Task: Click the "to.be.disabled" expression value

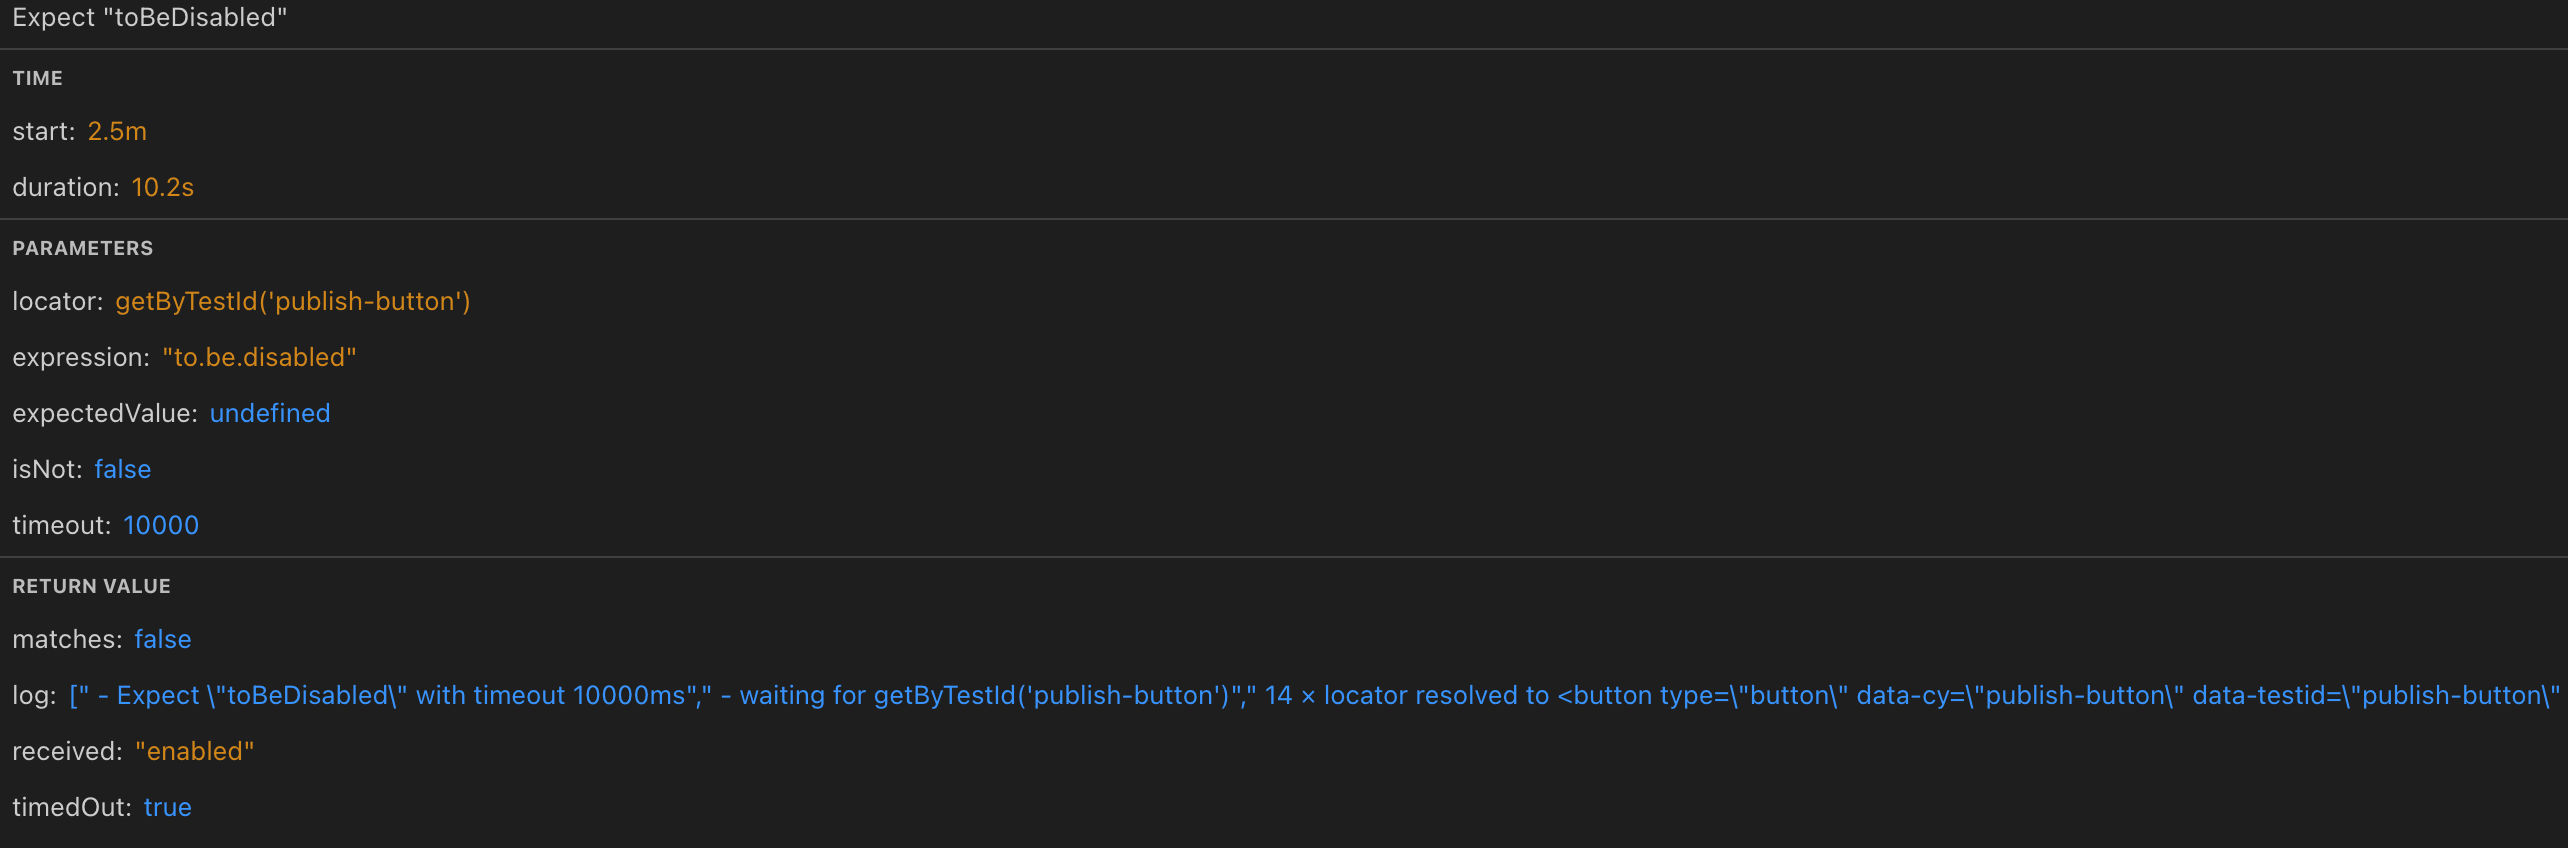Action: [x=259, y=357]
